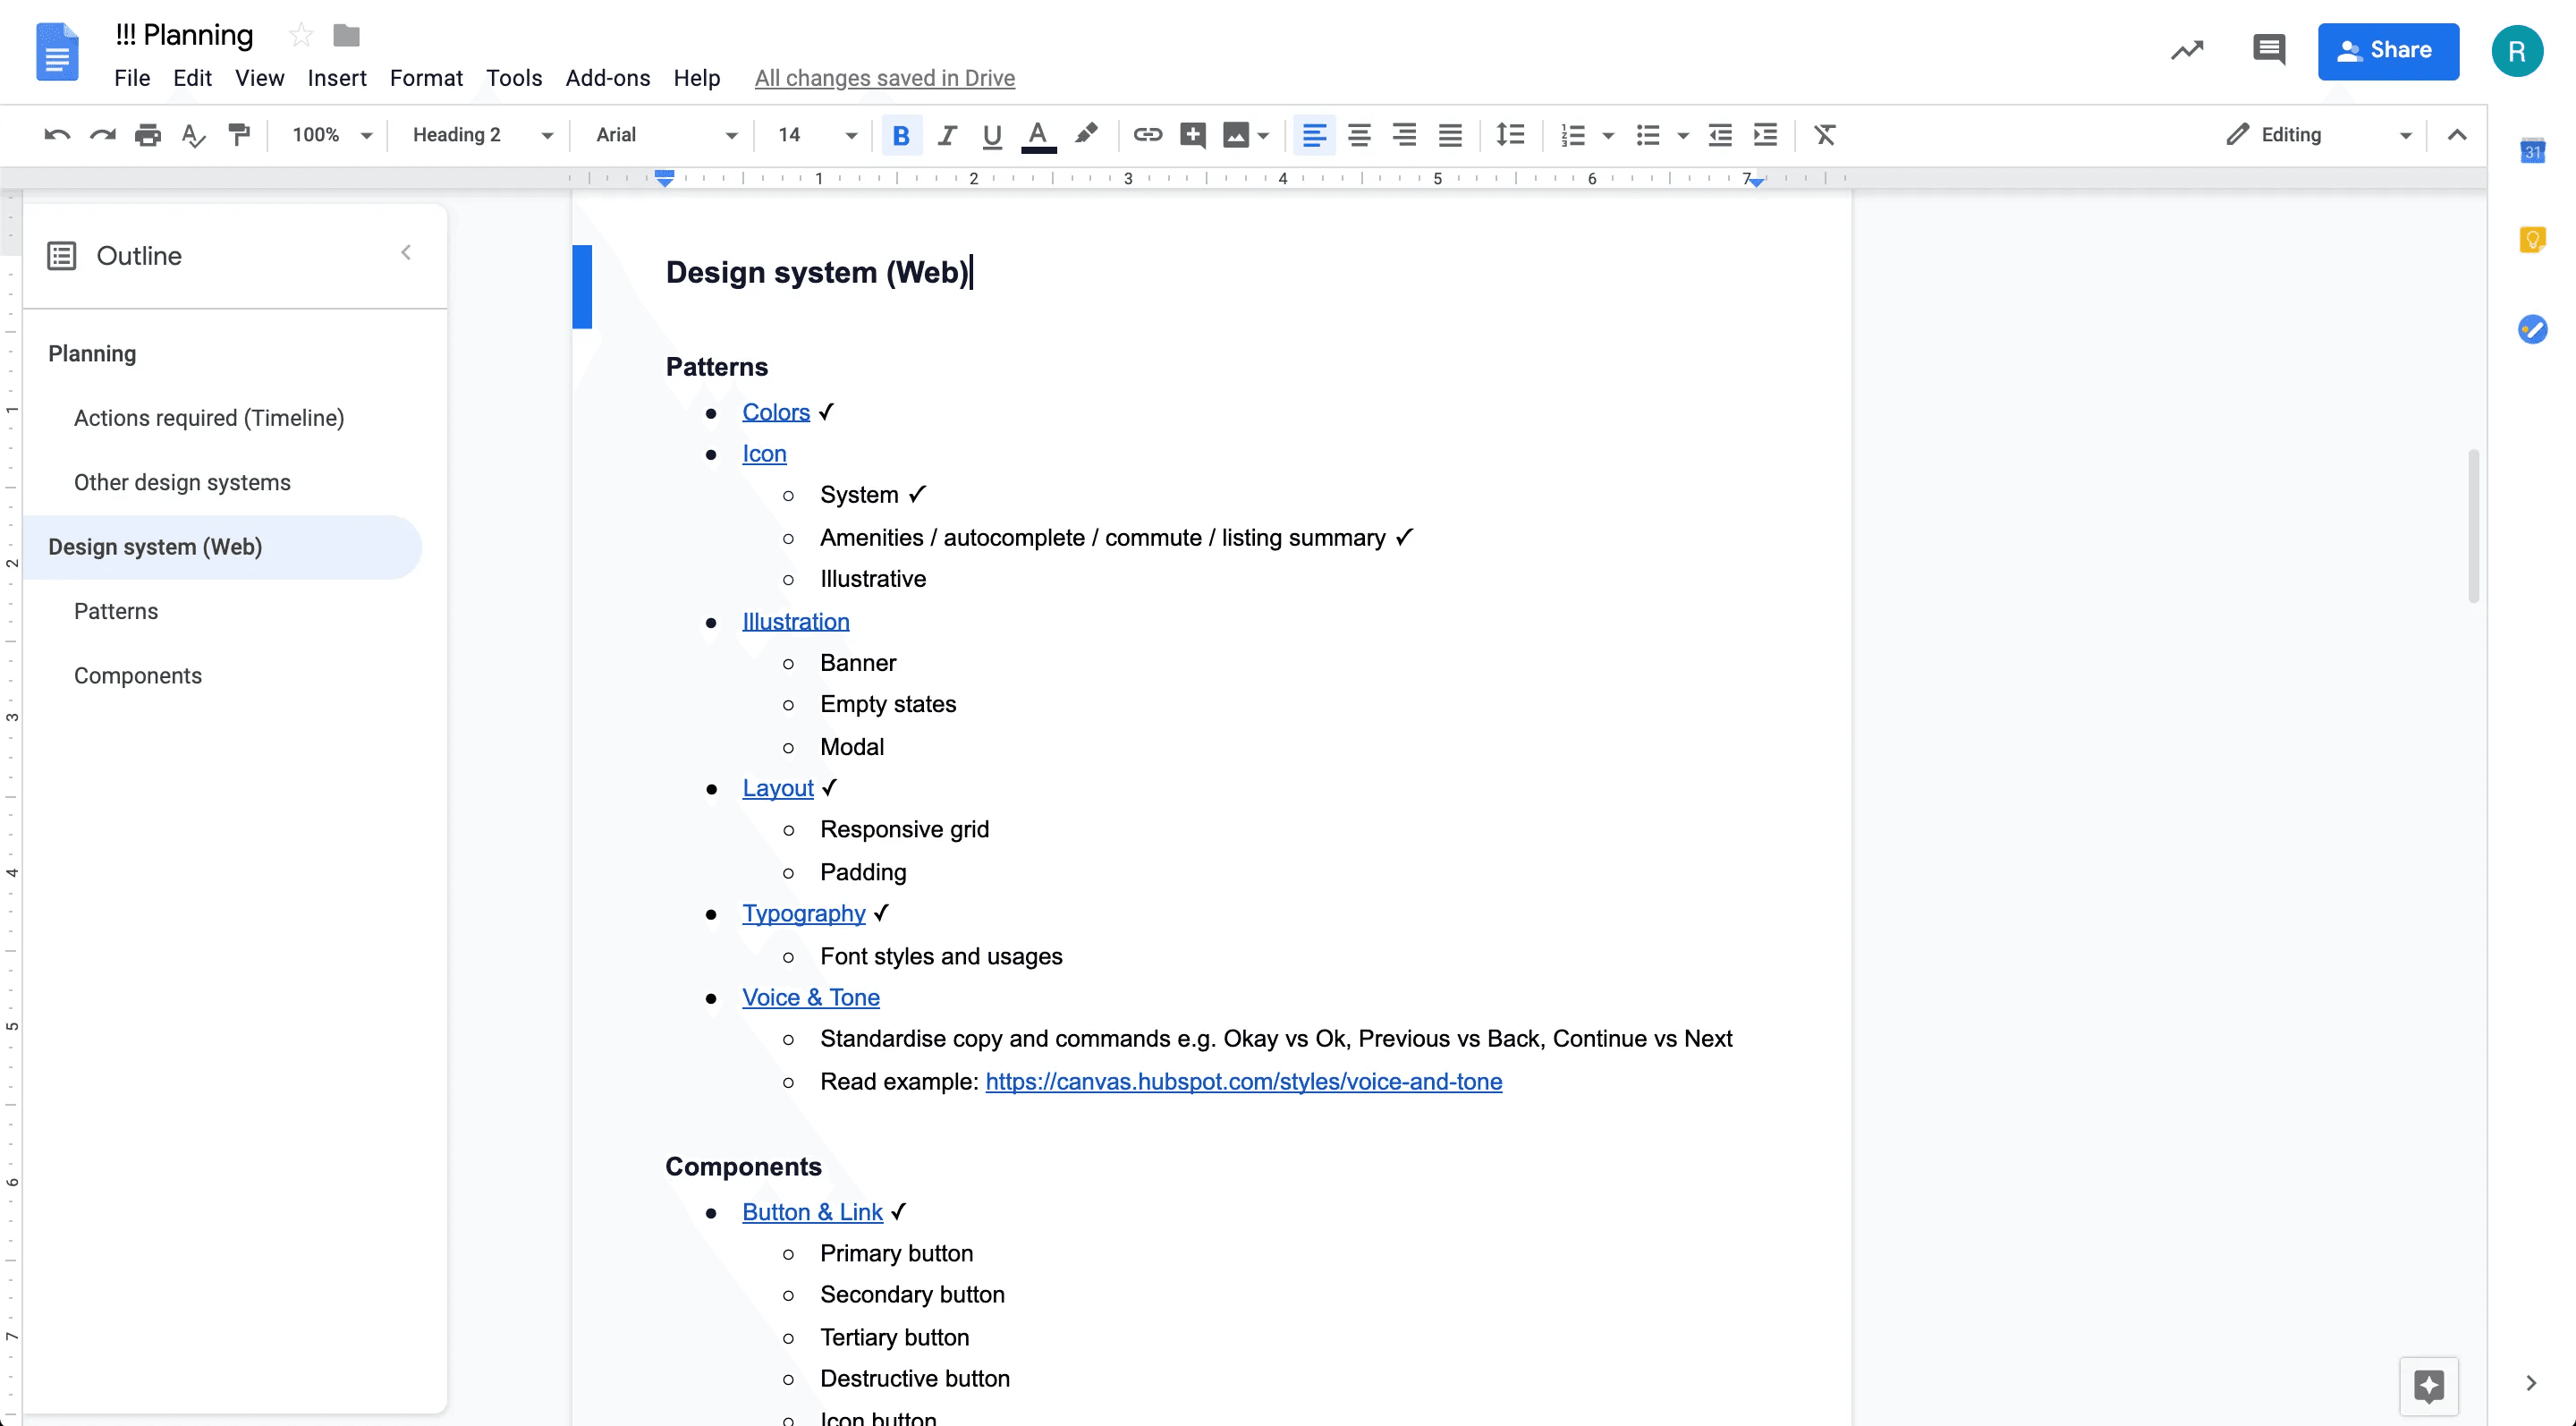Open the Arial font dropdown
Screen dimensions: 2576x1426
[665, 135]
